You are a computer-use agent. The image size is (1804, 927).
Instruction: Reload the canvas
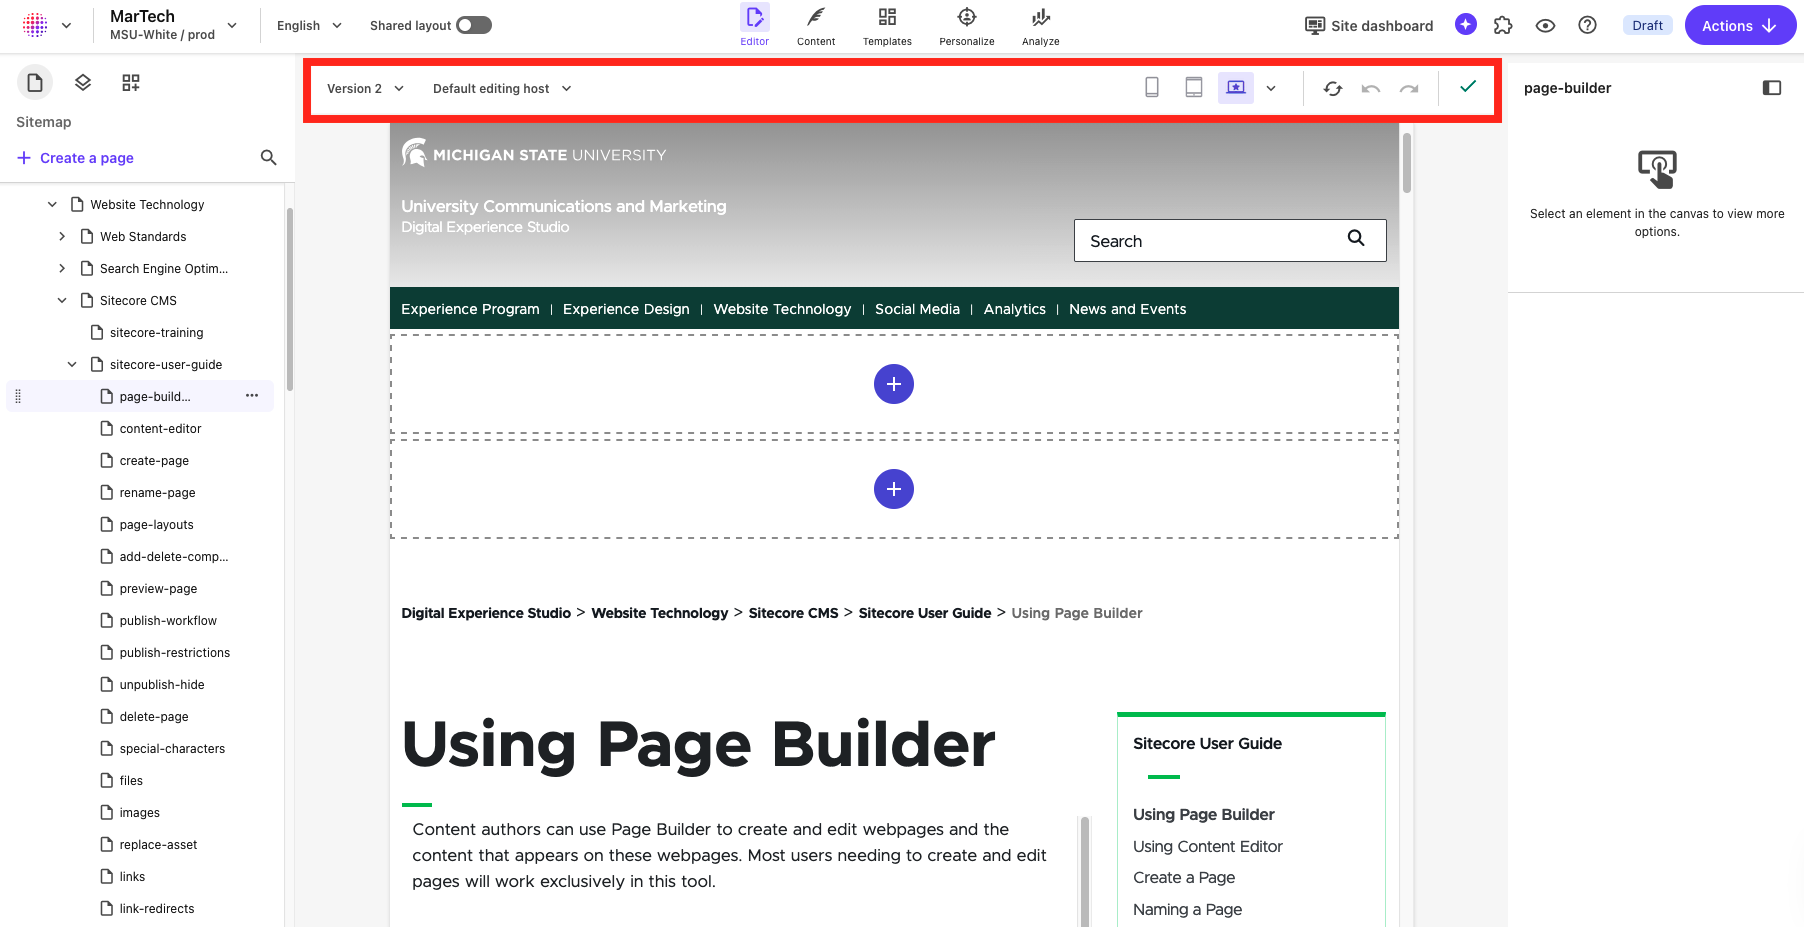[1333, 88]
